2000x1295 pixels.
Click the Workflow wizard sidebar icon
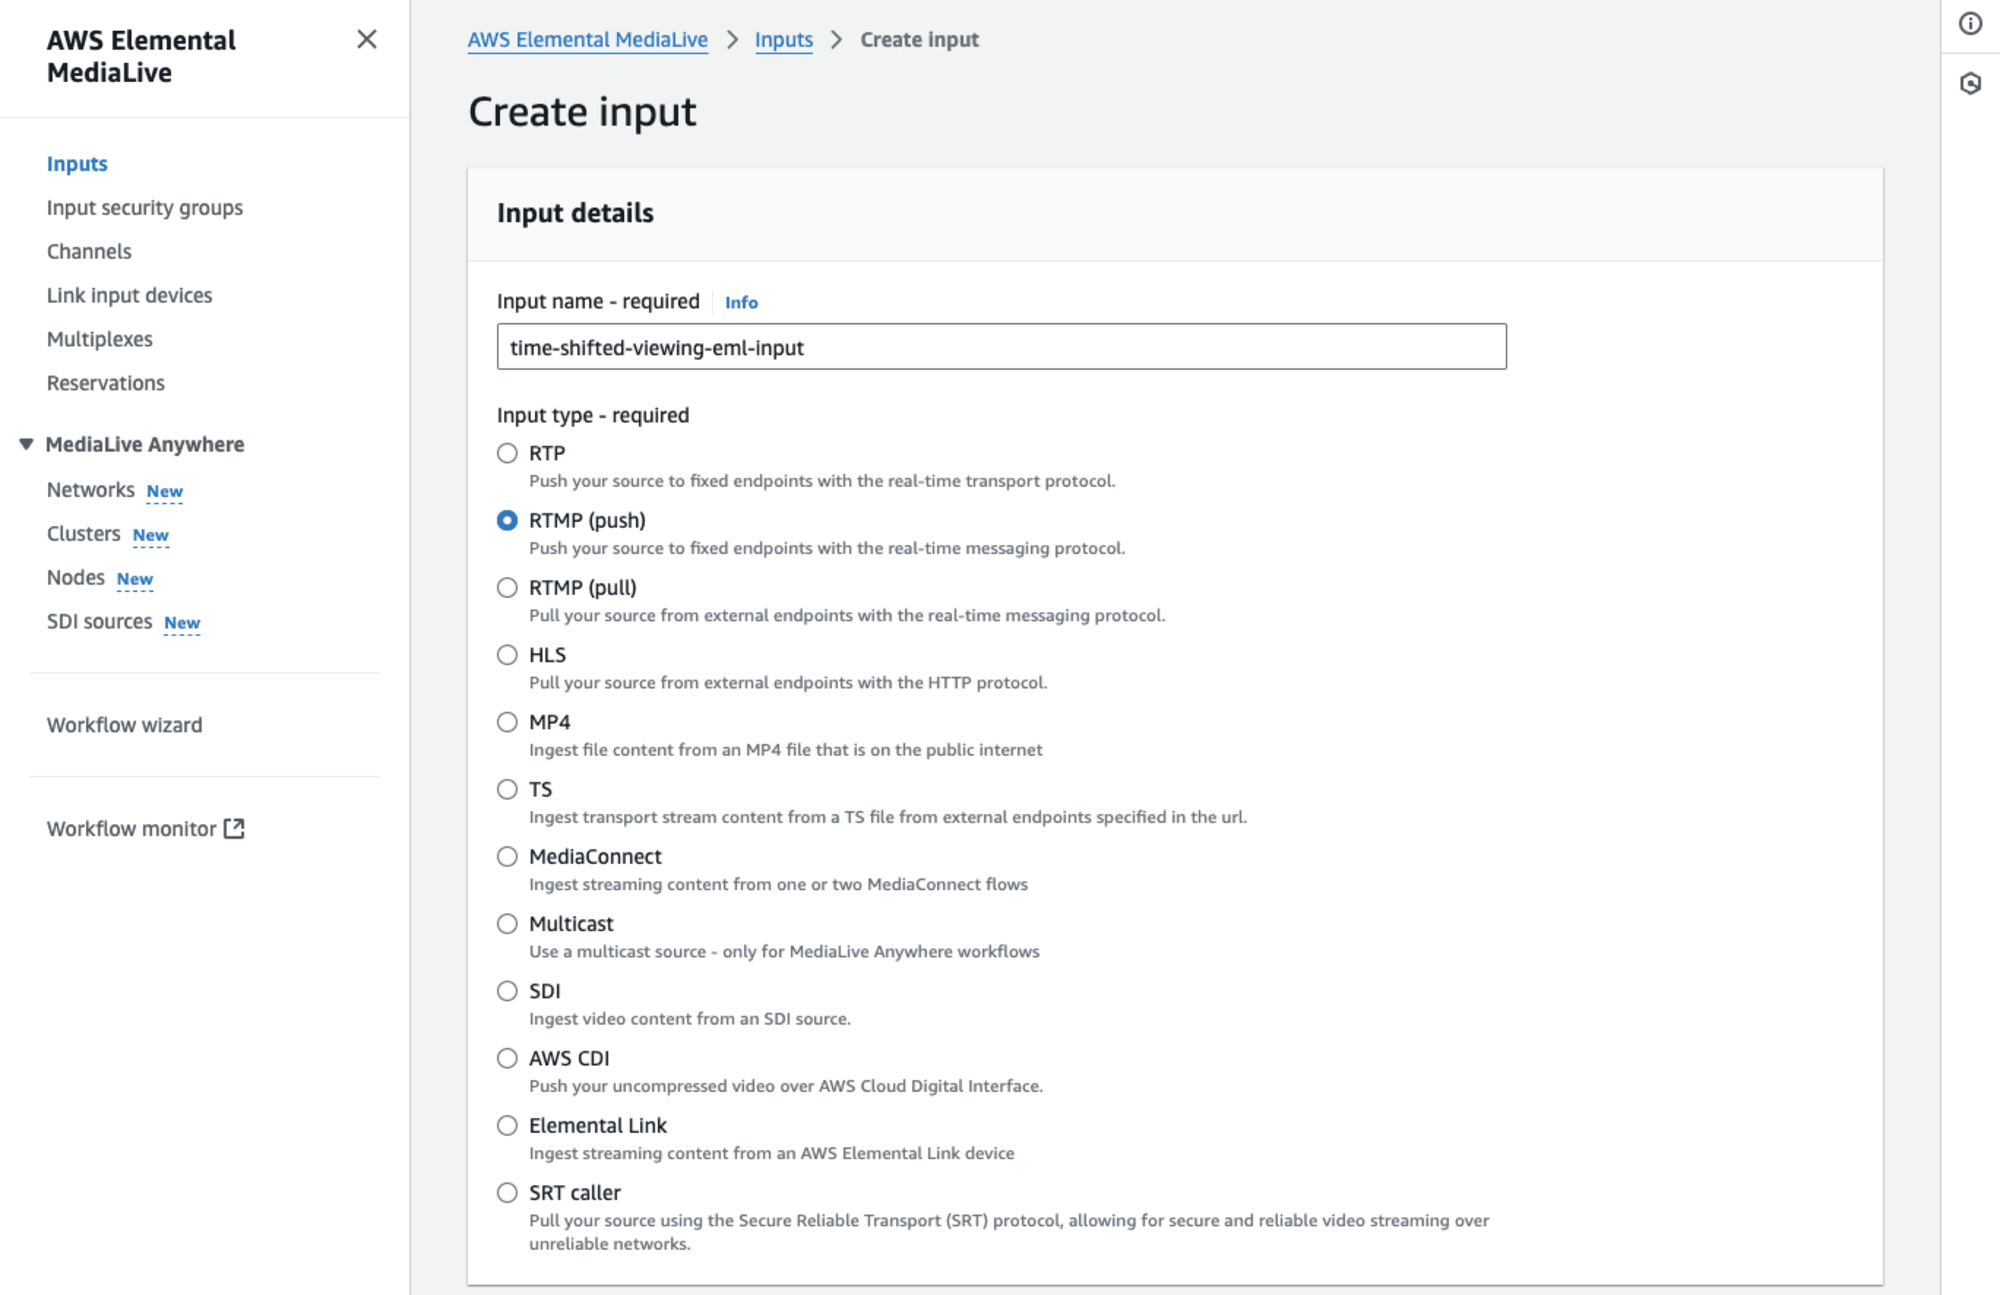(x=122, y=723)
